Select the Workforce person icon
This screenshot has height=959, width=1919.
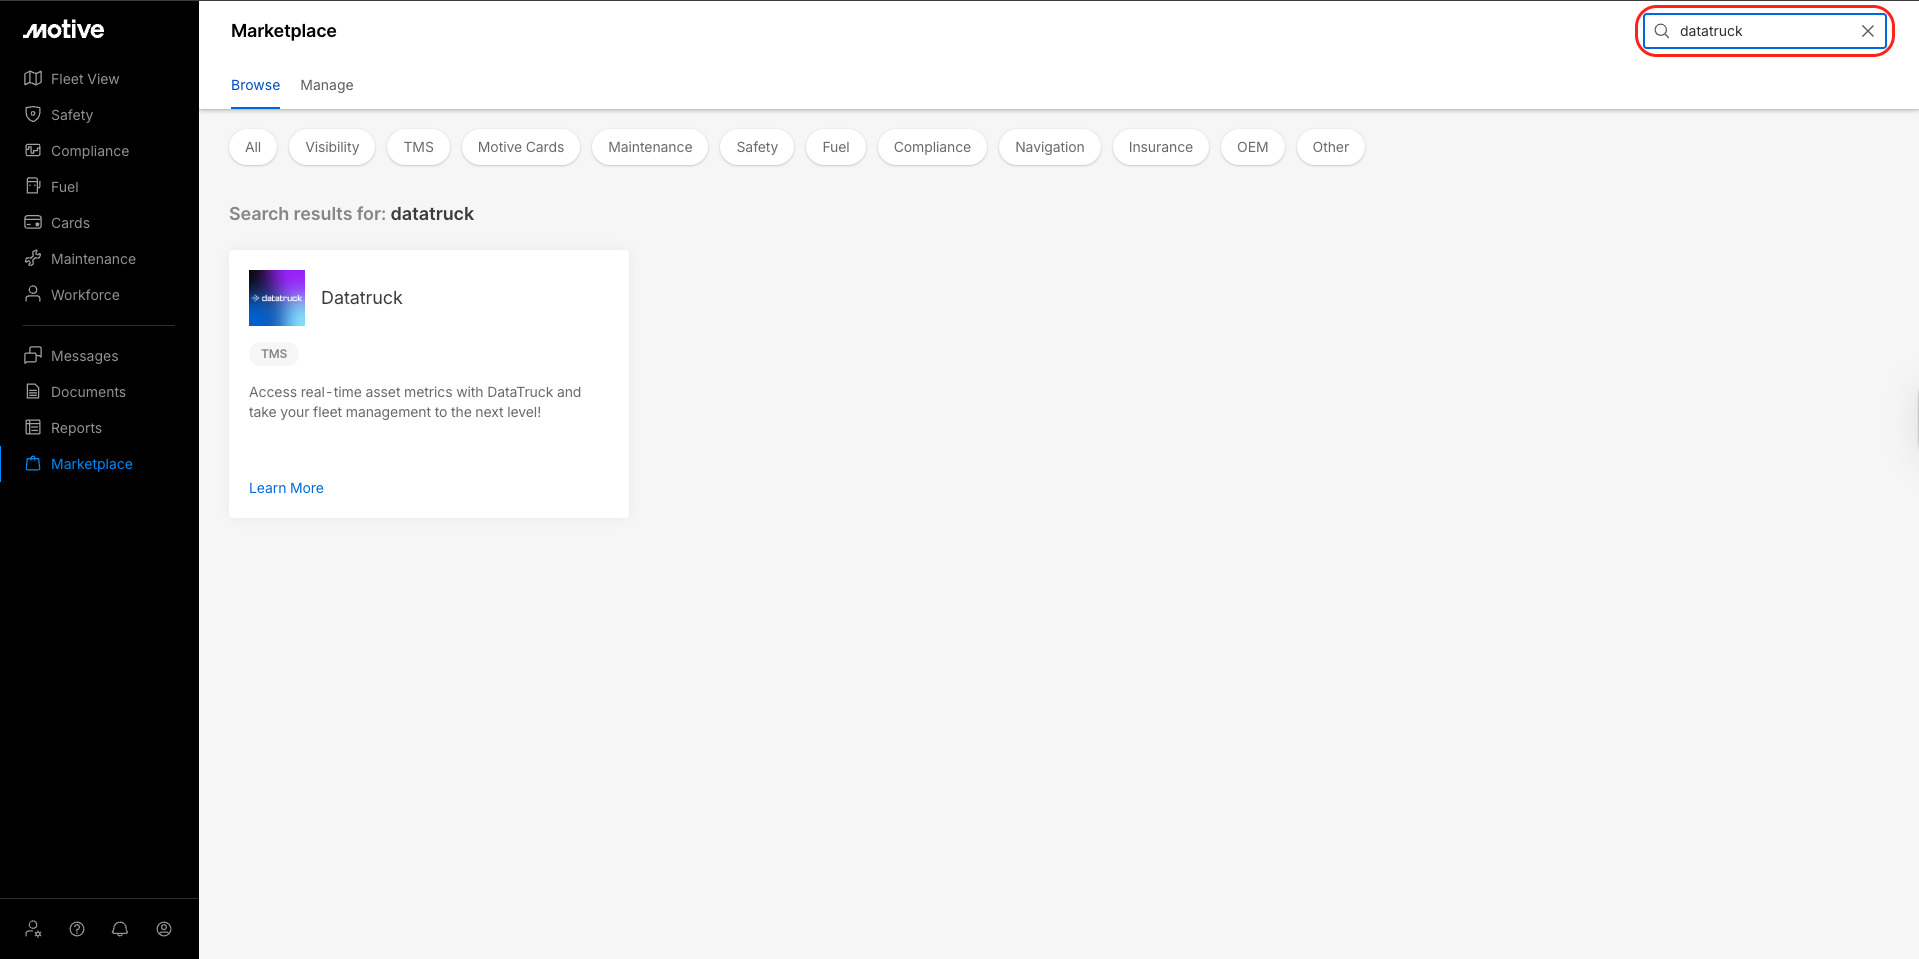pos(33,294)
